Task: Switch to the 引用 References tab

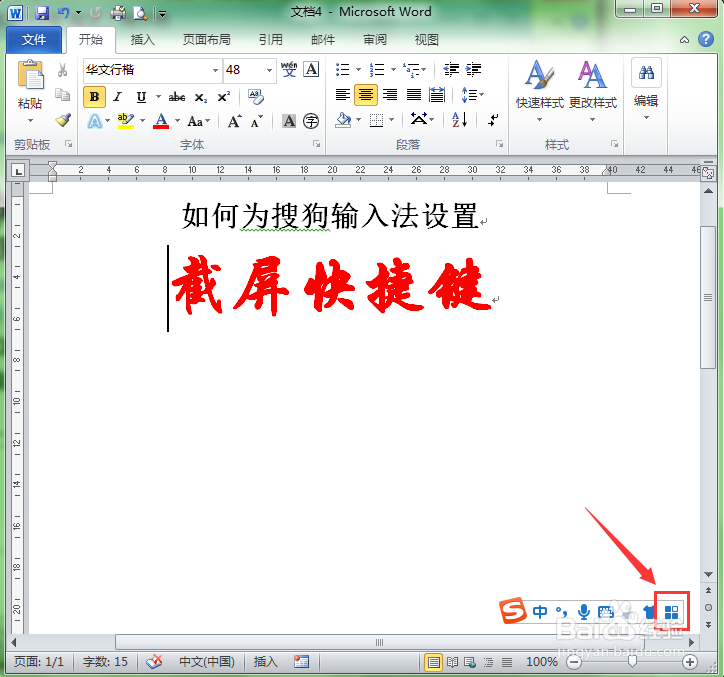Action: (271, 40)
